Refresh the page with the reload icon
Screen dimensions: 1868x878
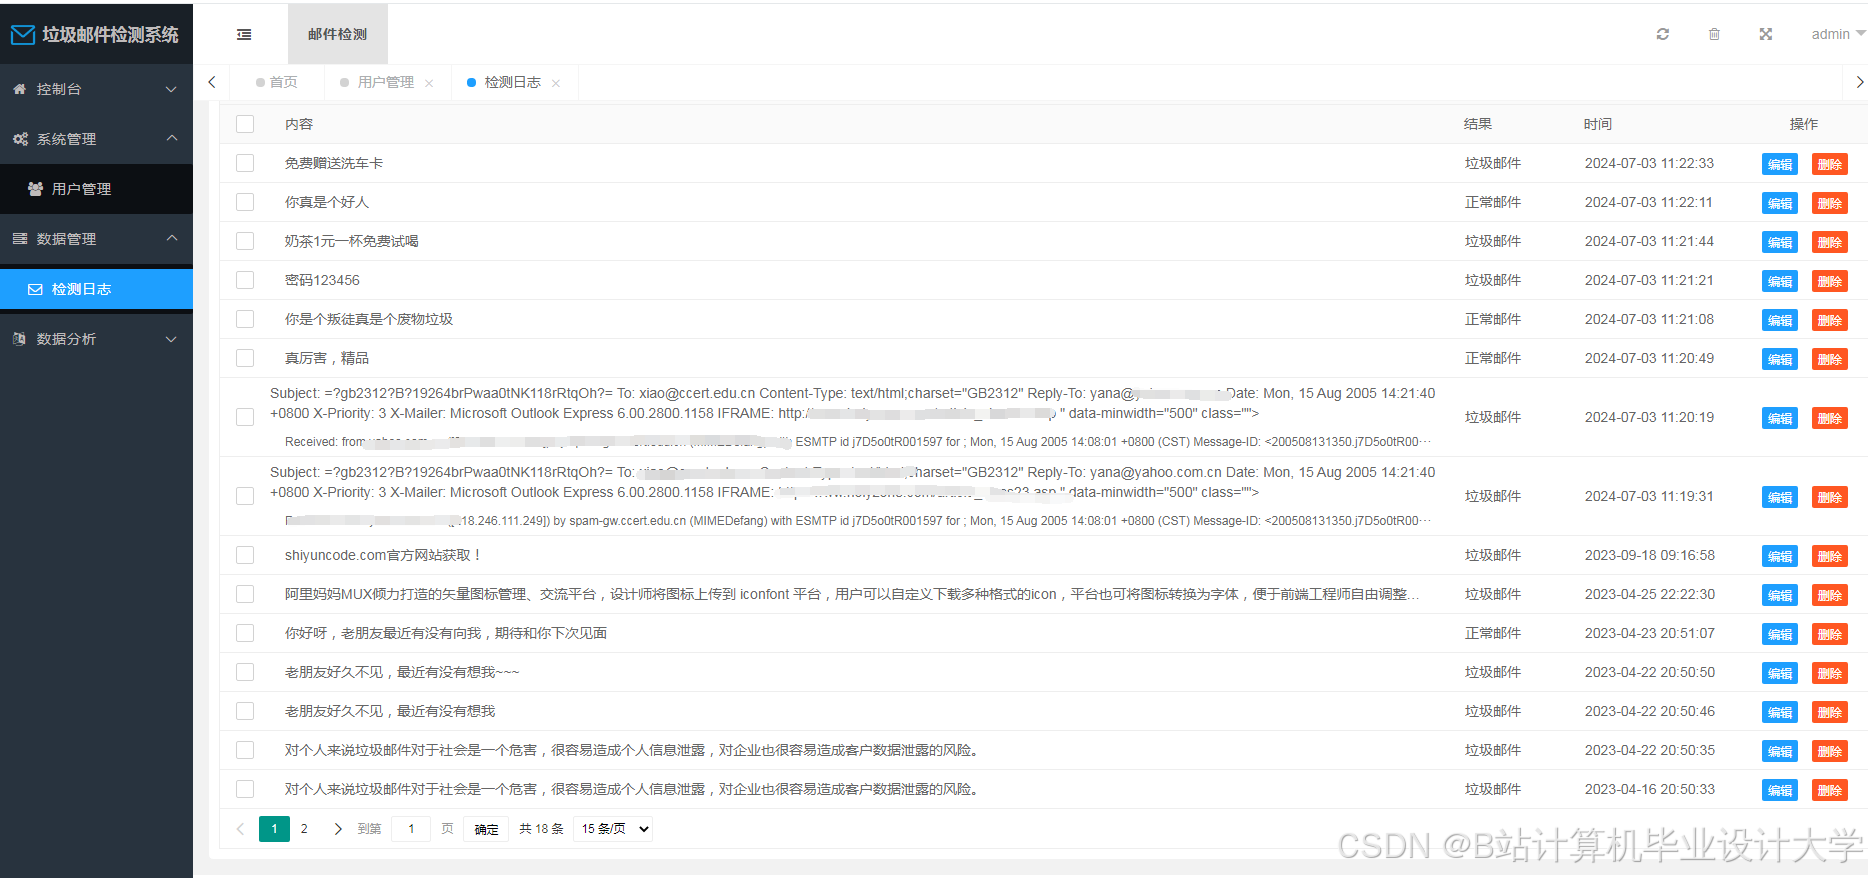(1663, 34)
